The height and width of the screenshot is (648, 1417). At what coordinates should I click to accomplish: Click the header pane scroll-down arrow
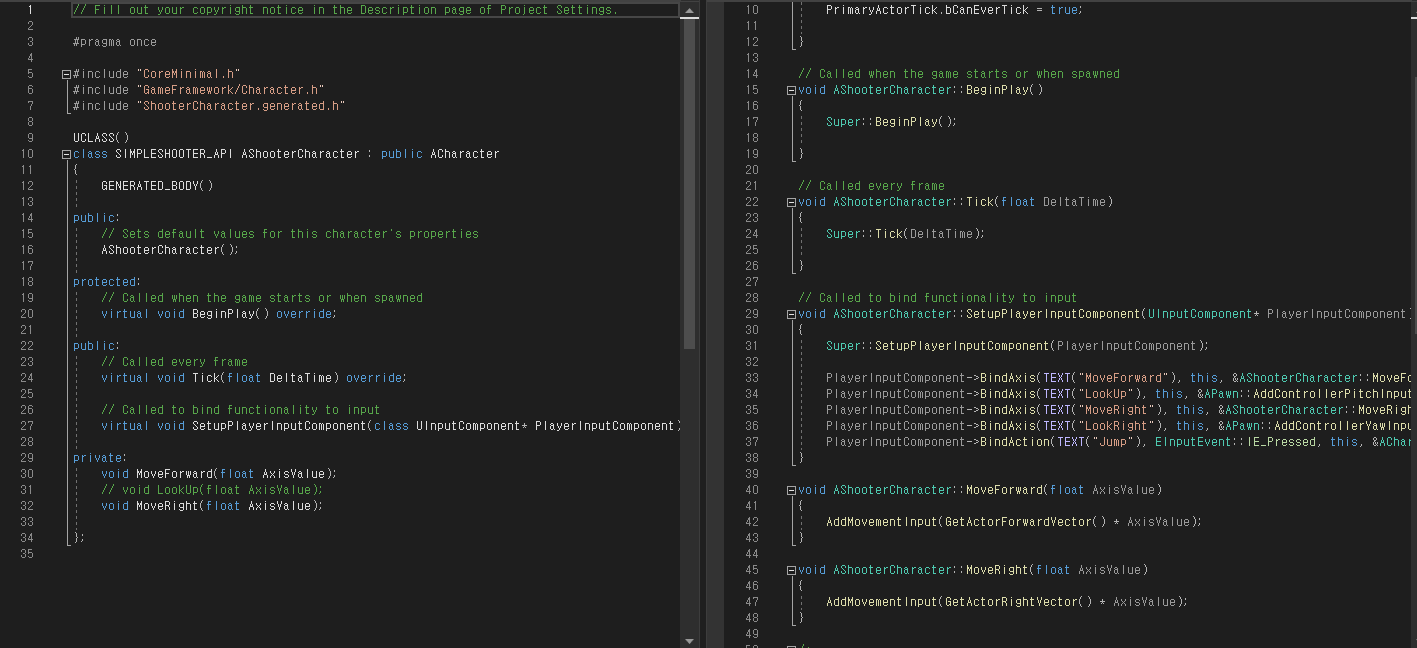pyautogui.click(x=689, y=641)
